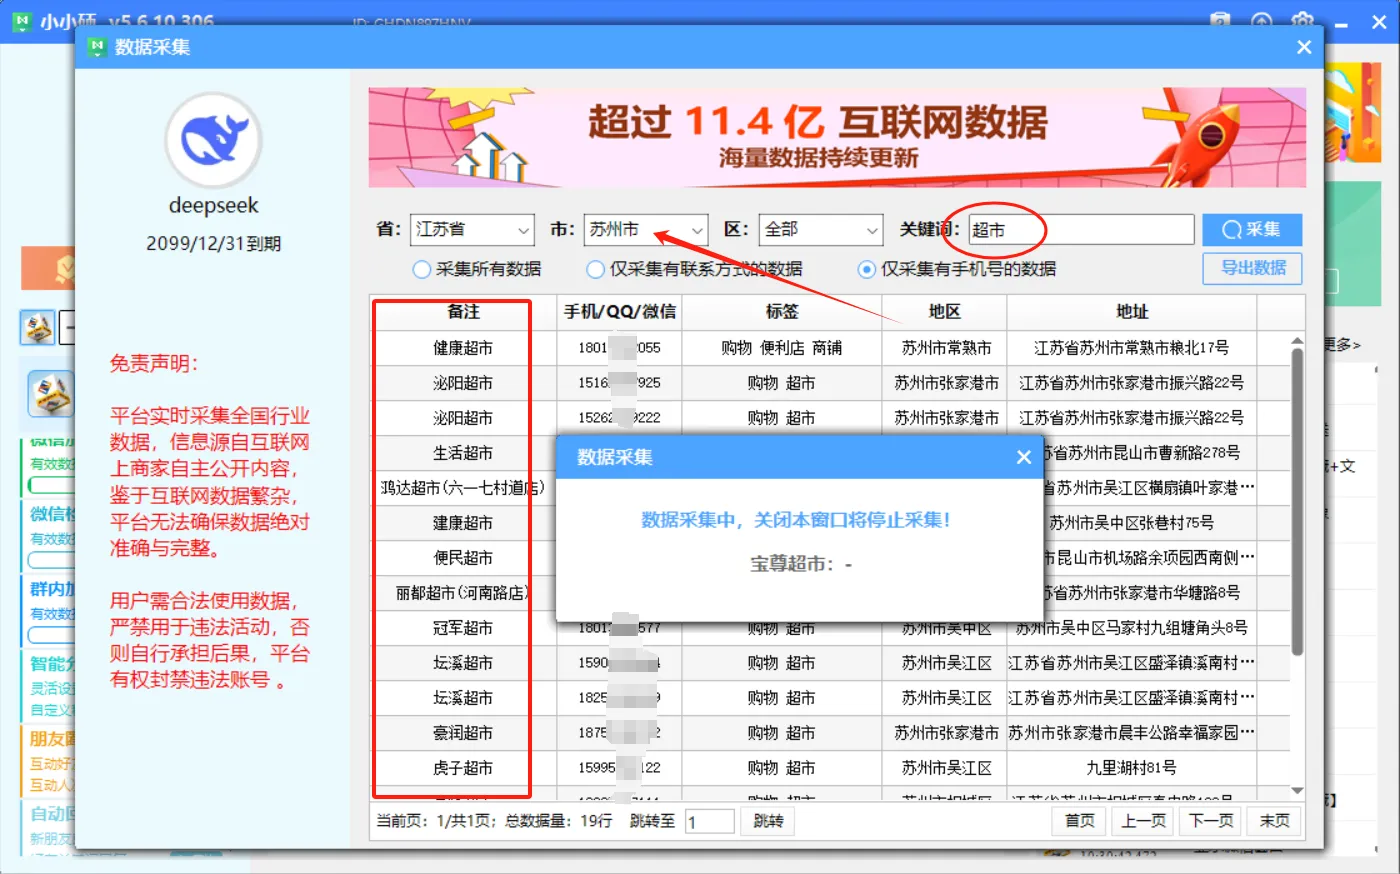Click the top dice icon in the left panel
The height and width of the screenshot is (874, 1400).
(x=38, y=329)
